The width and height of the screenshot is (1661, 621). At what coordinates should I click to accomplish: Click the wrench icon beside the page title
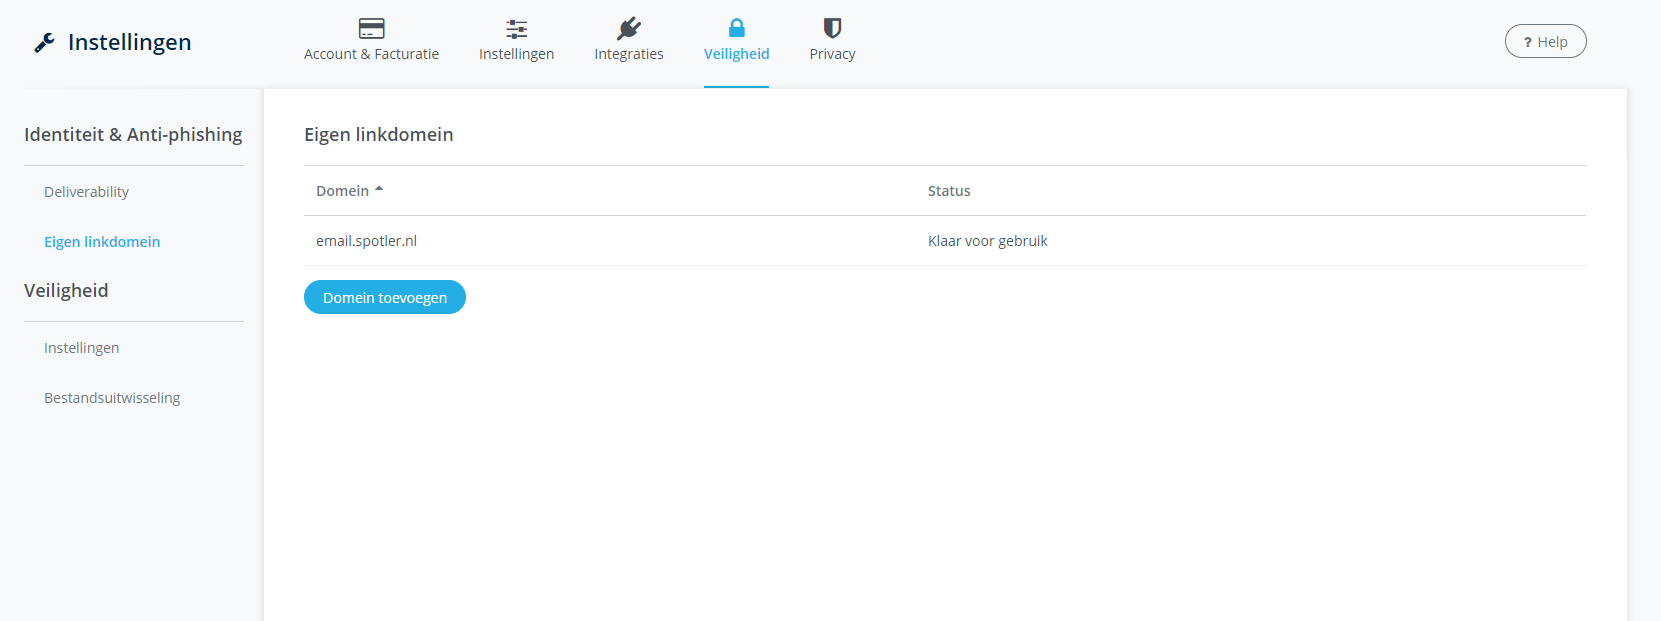[x=44, y=42]
